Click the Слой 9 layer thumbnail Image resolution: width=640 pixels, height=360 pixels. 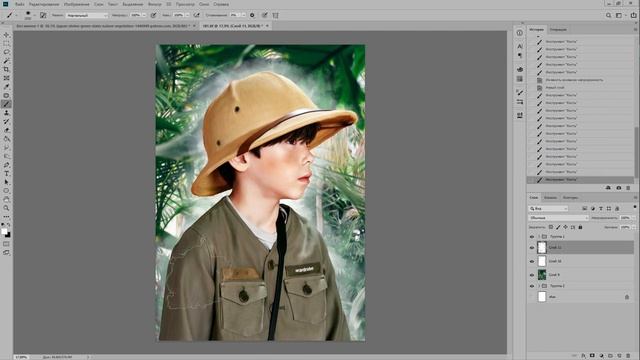pyautogui.click(x=542, y=275)
